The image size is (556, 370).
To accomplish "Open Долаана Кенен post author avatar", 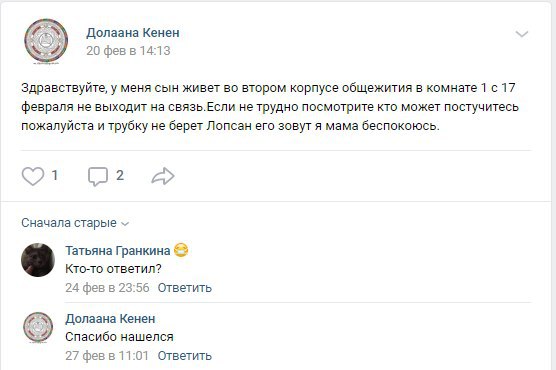I will 46,42.
